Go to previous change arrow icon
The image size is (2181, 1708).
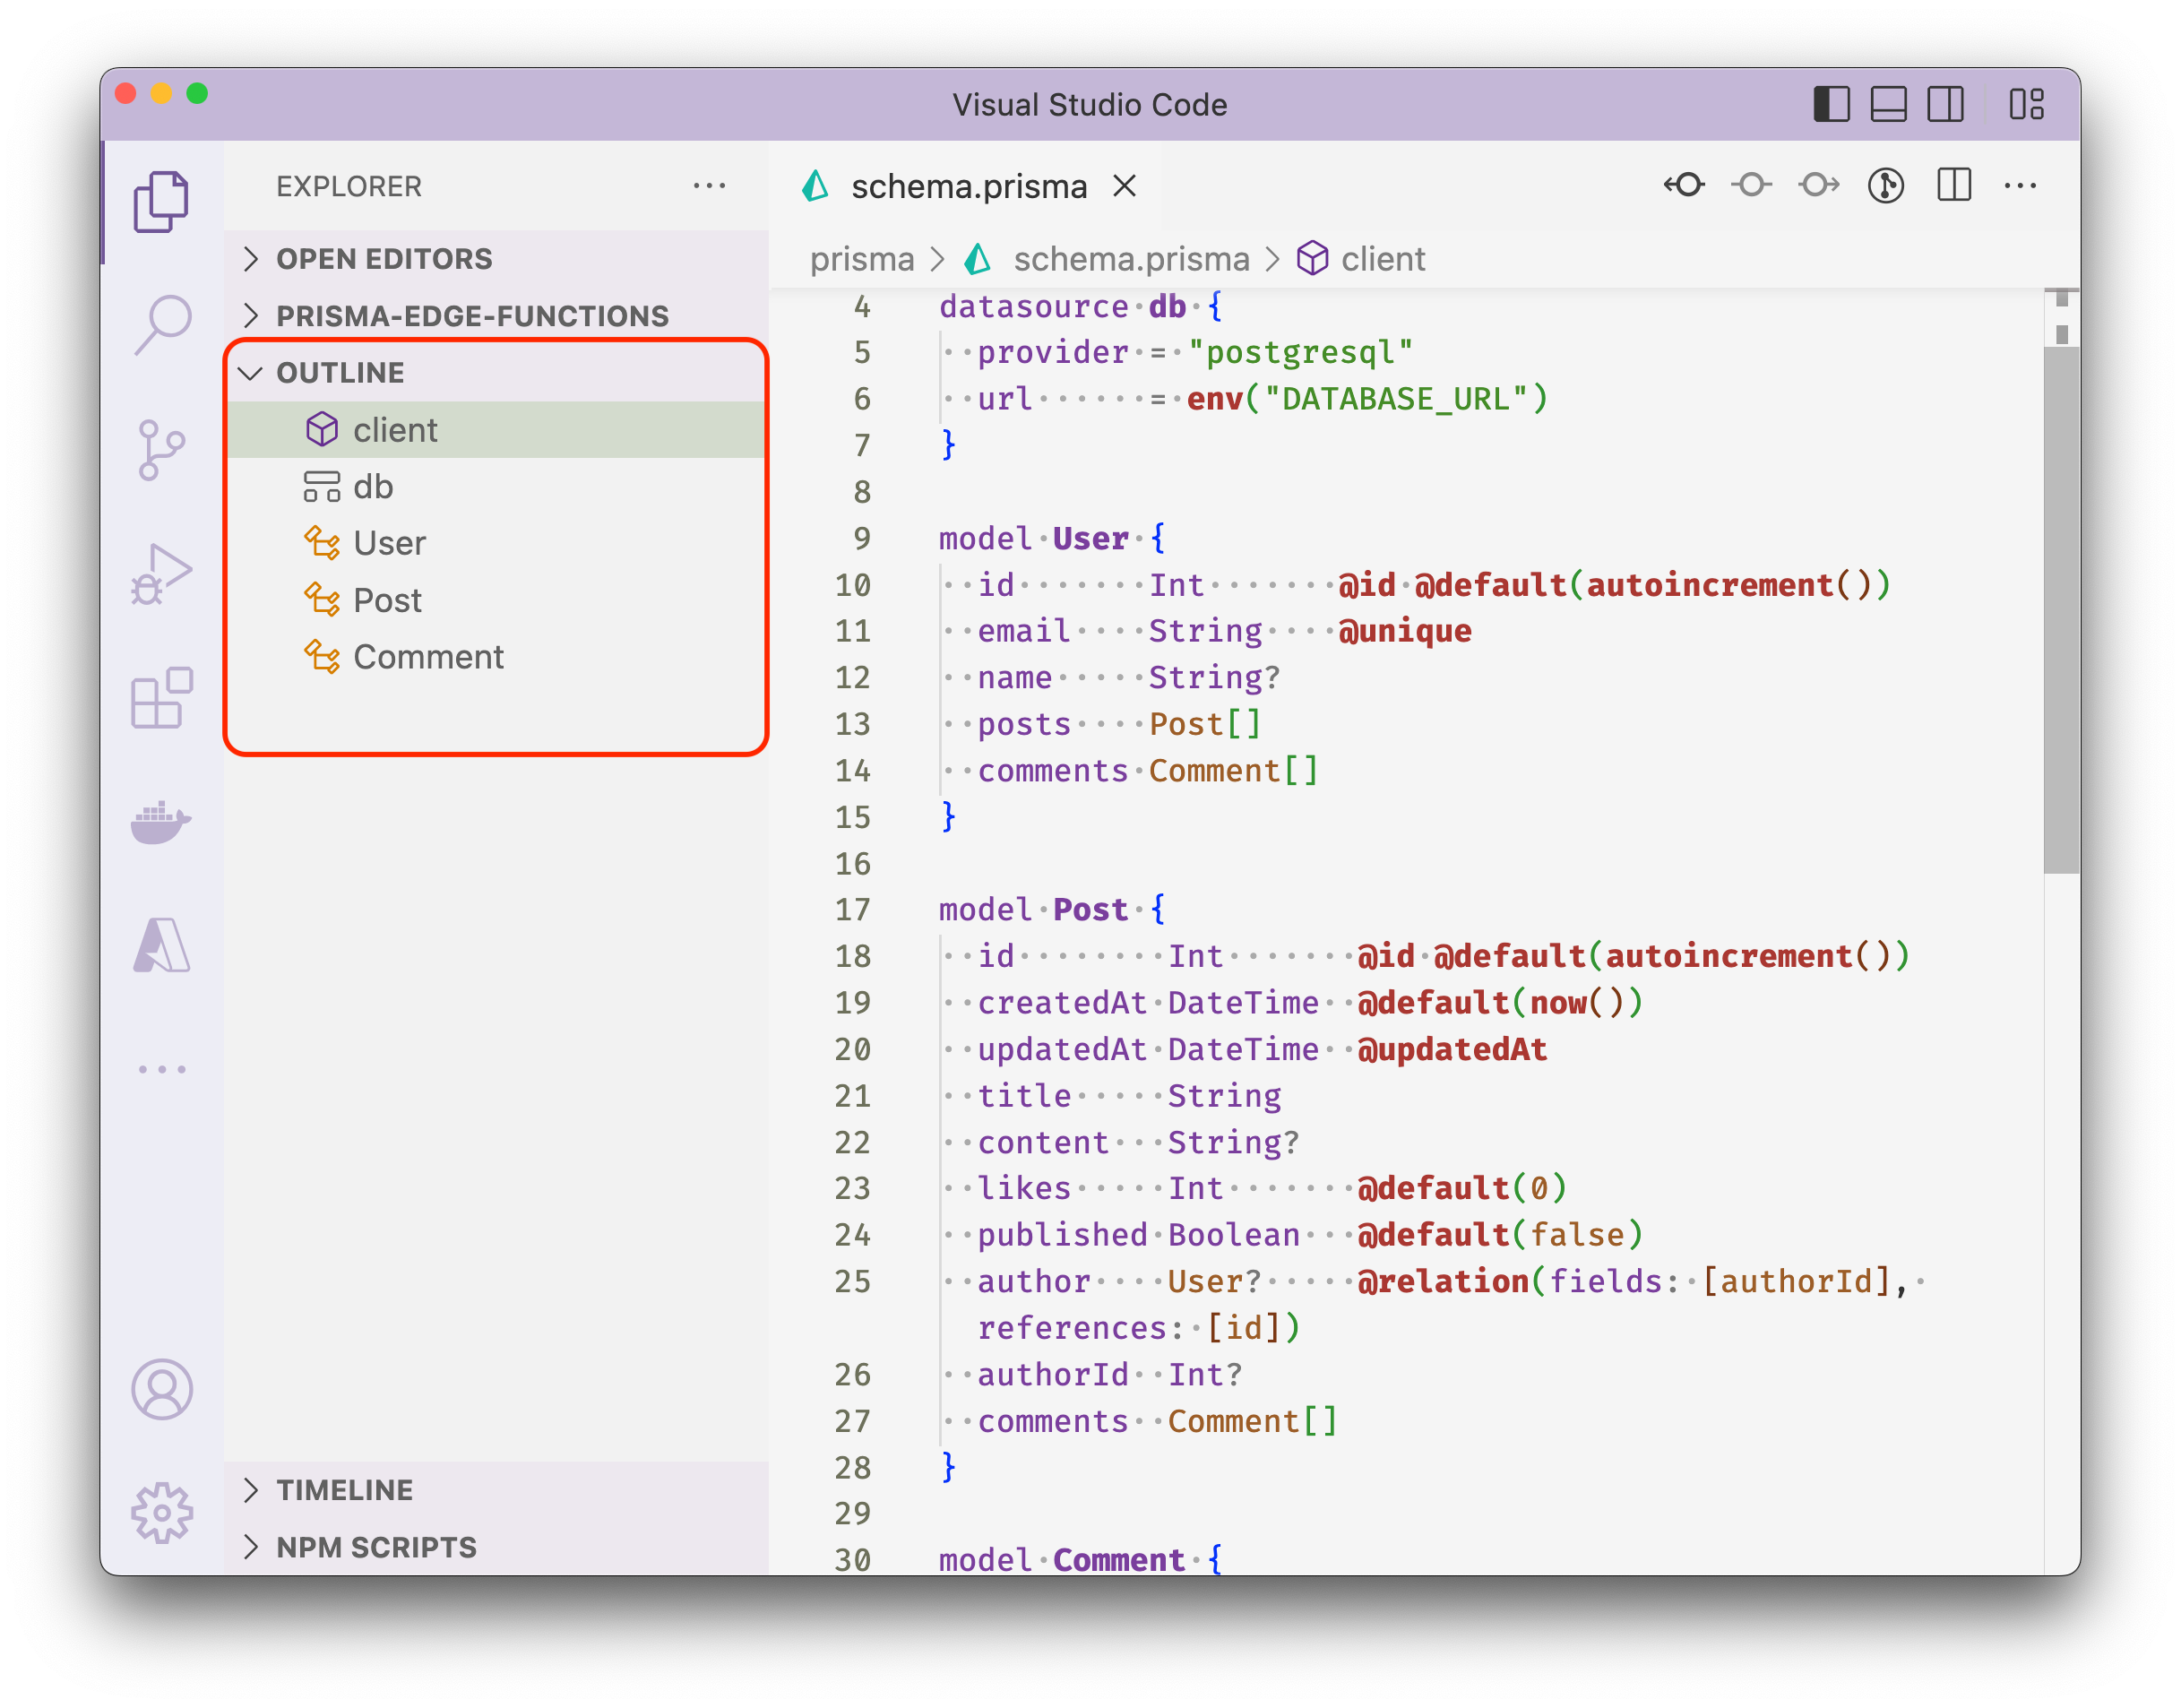pos(1685,185)
